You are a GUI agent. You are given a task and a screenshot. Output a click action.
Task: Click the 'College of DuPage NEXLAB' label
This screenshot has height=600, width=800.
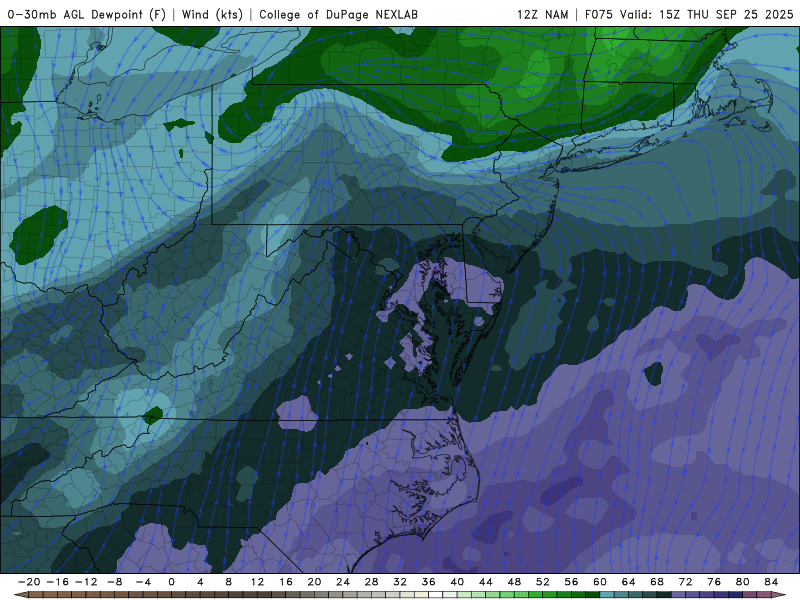338,14
